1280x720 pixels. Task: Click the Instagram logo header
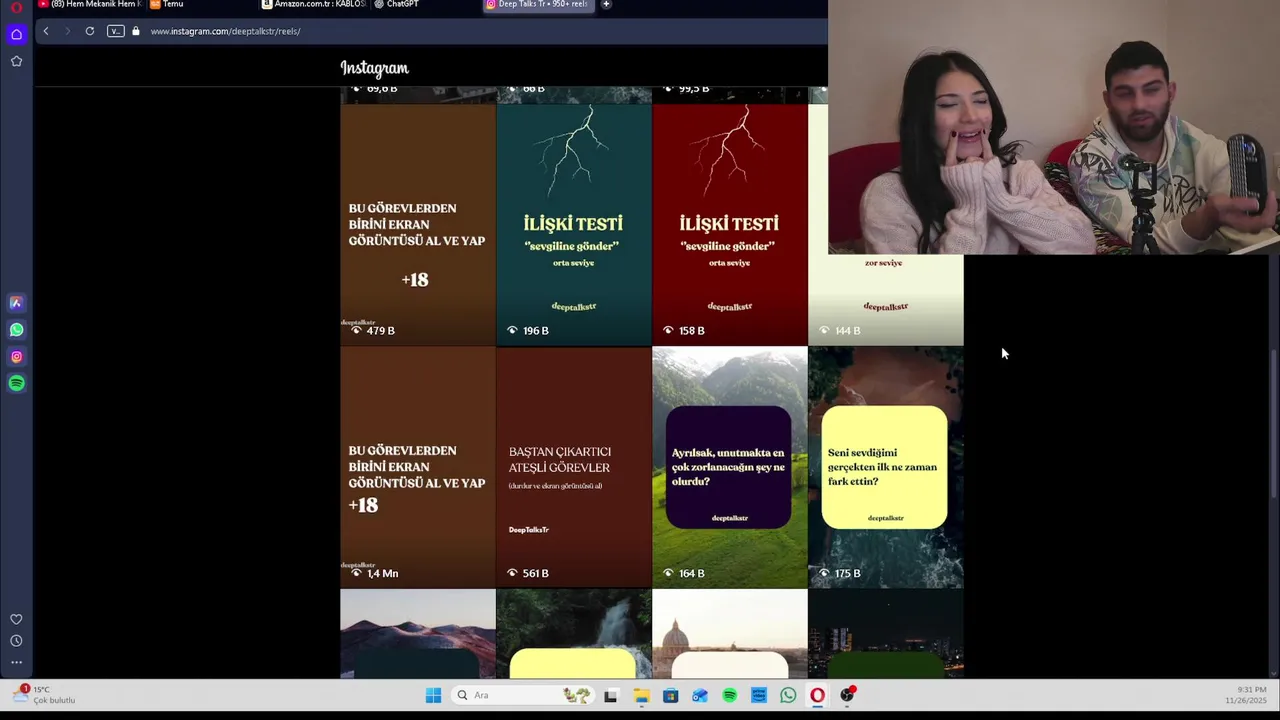tap(374, 68)
